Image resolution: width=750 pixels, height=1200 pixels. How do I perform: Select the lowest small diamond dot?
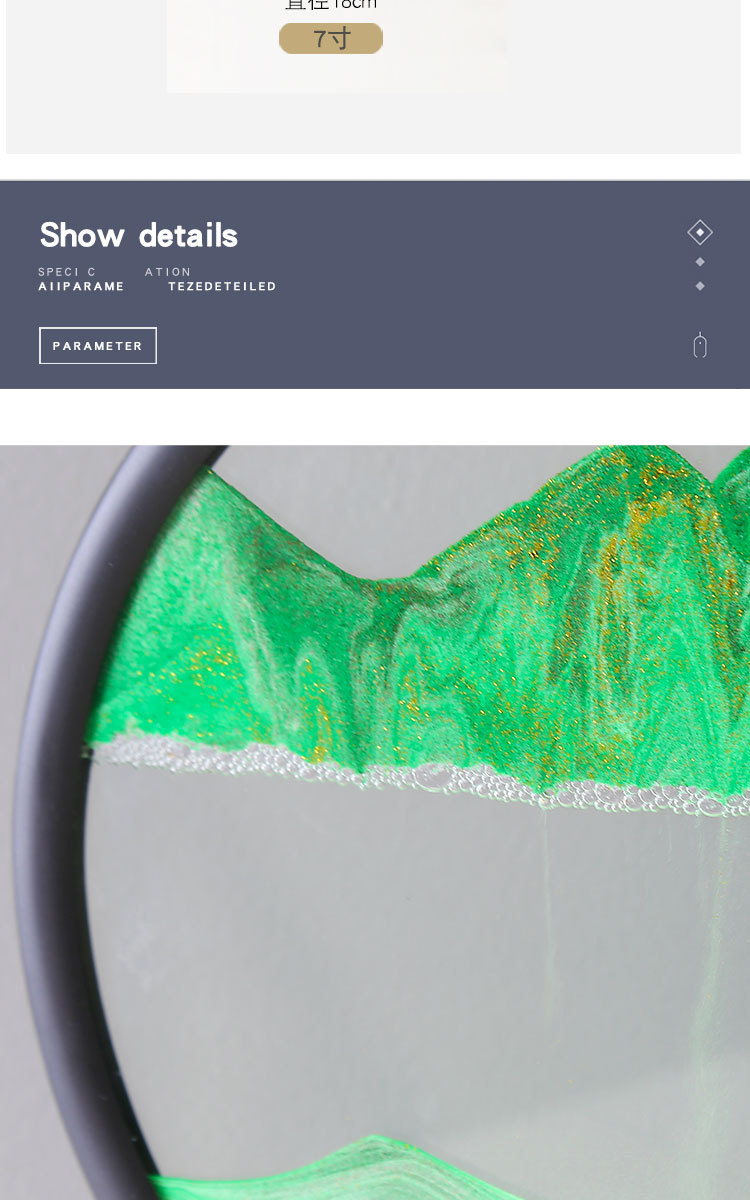pyautogui.click(x=700, y=286)
